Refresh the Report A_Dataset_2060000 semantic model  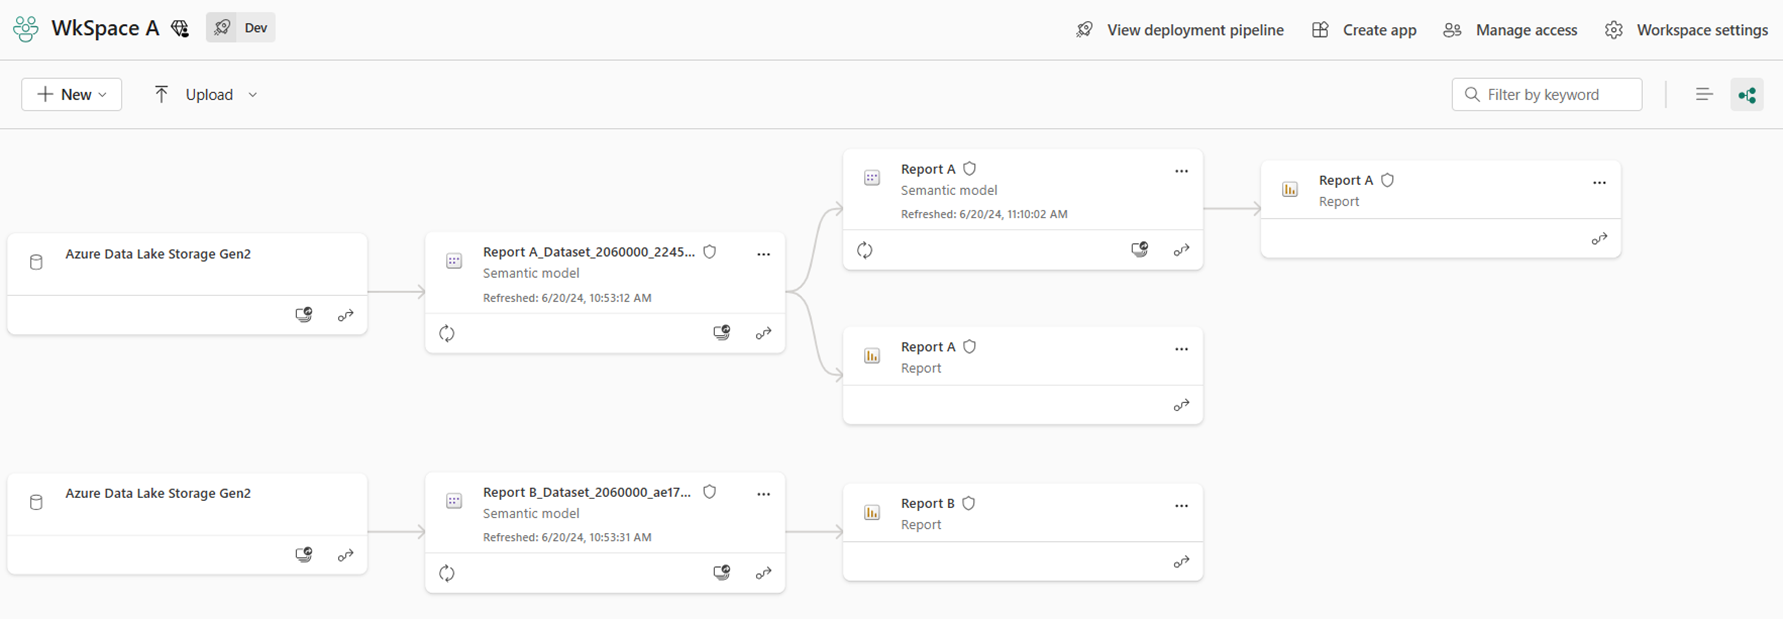pos(447,333)
